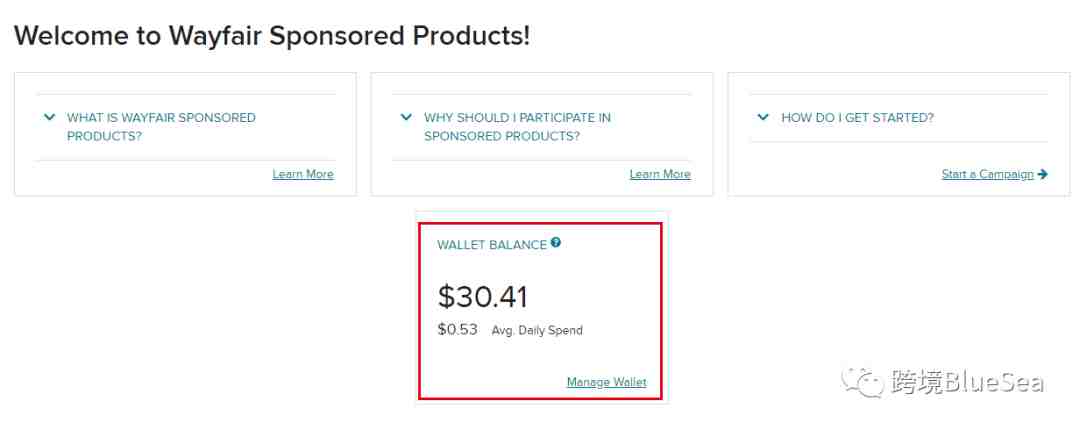Image resolution: width=1080 pixels, height=430 pixels.
Task: Select the What Is Wayfair Sponsored Products title text
Action: 161,127
